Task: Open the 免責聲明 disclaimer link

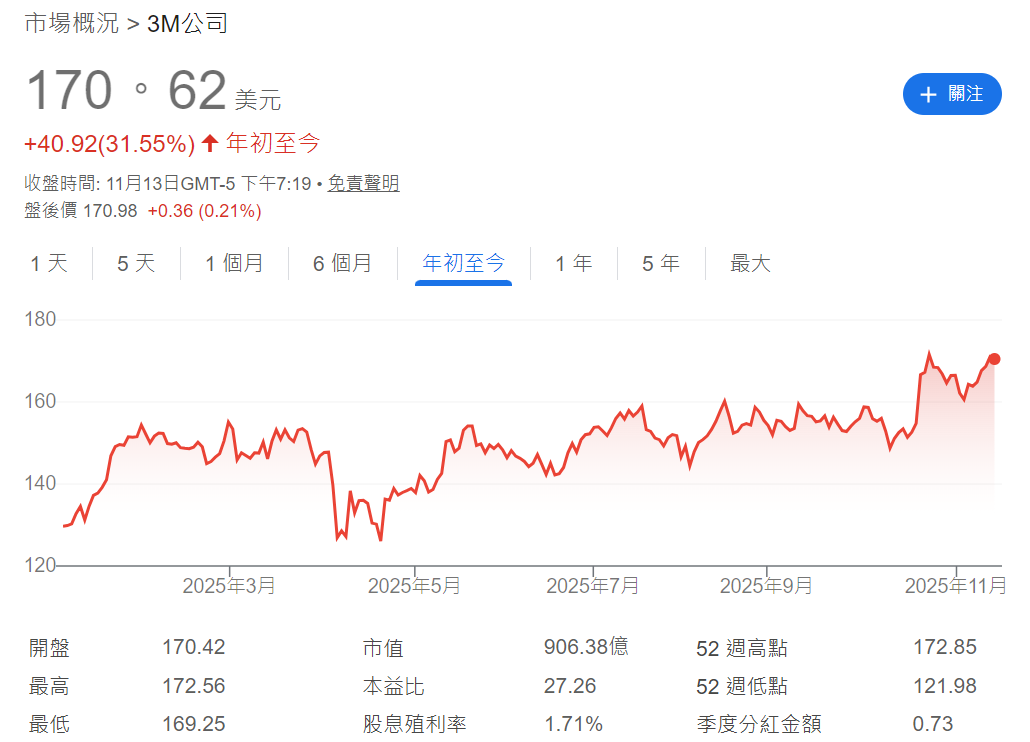Action: click(363, 186)
